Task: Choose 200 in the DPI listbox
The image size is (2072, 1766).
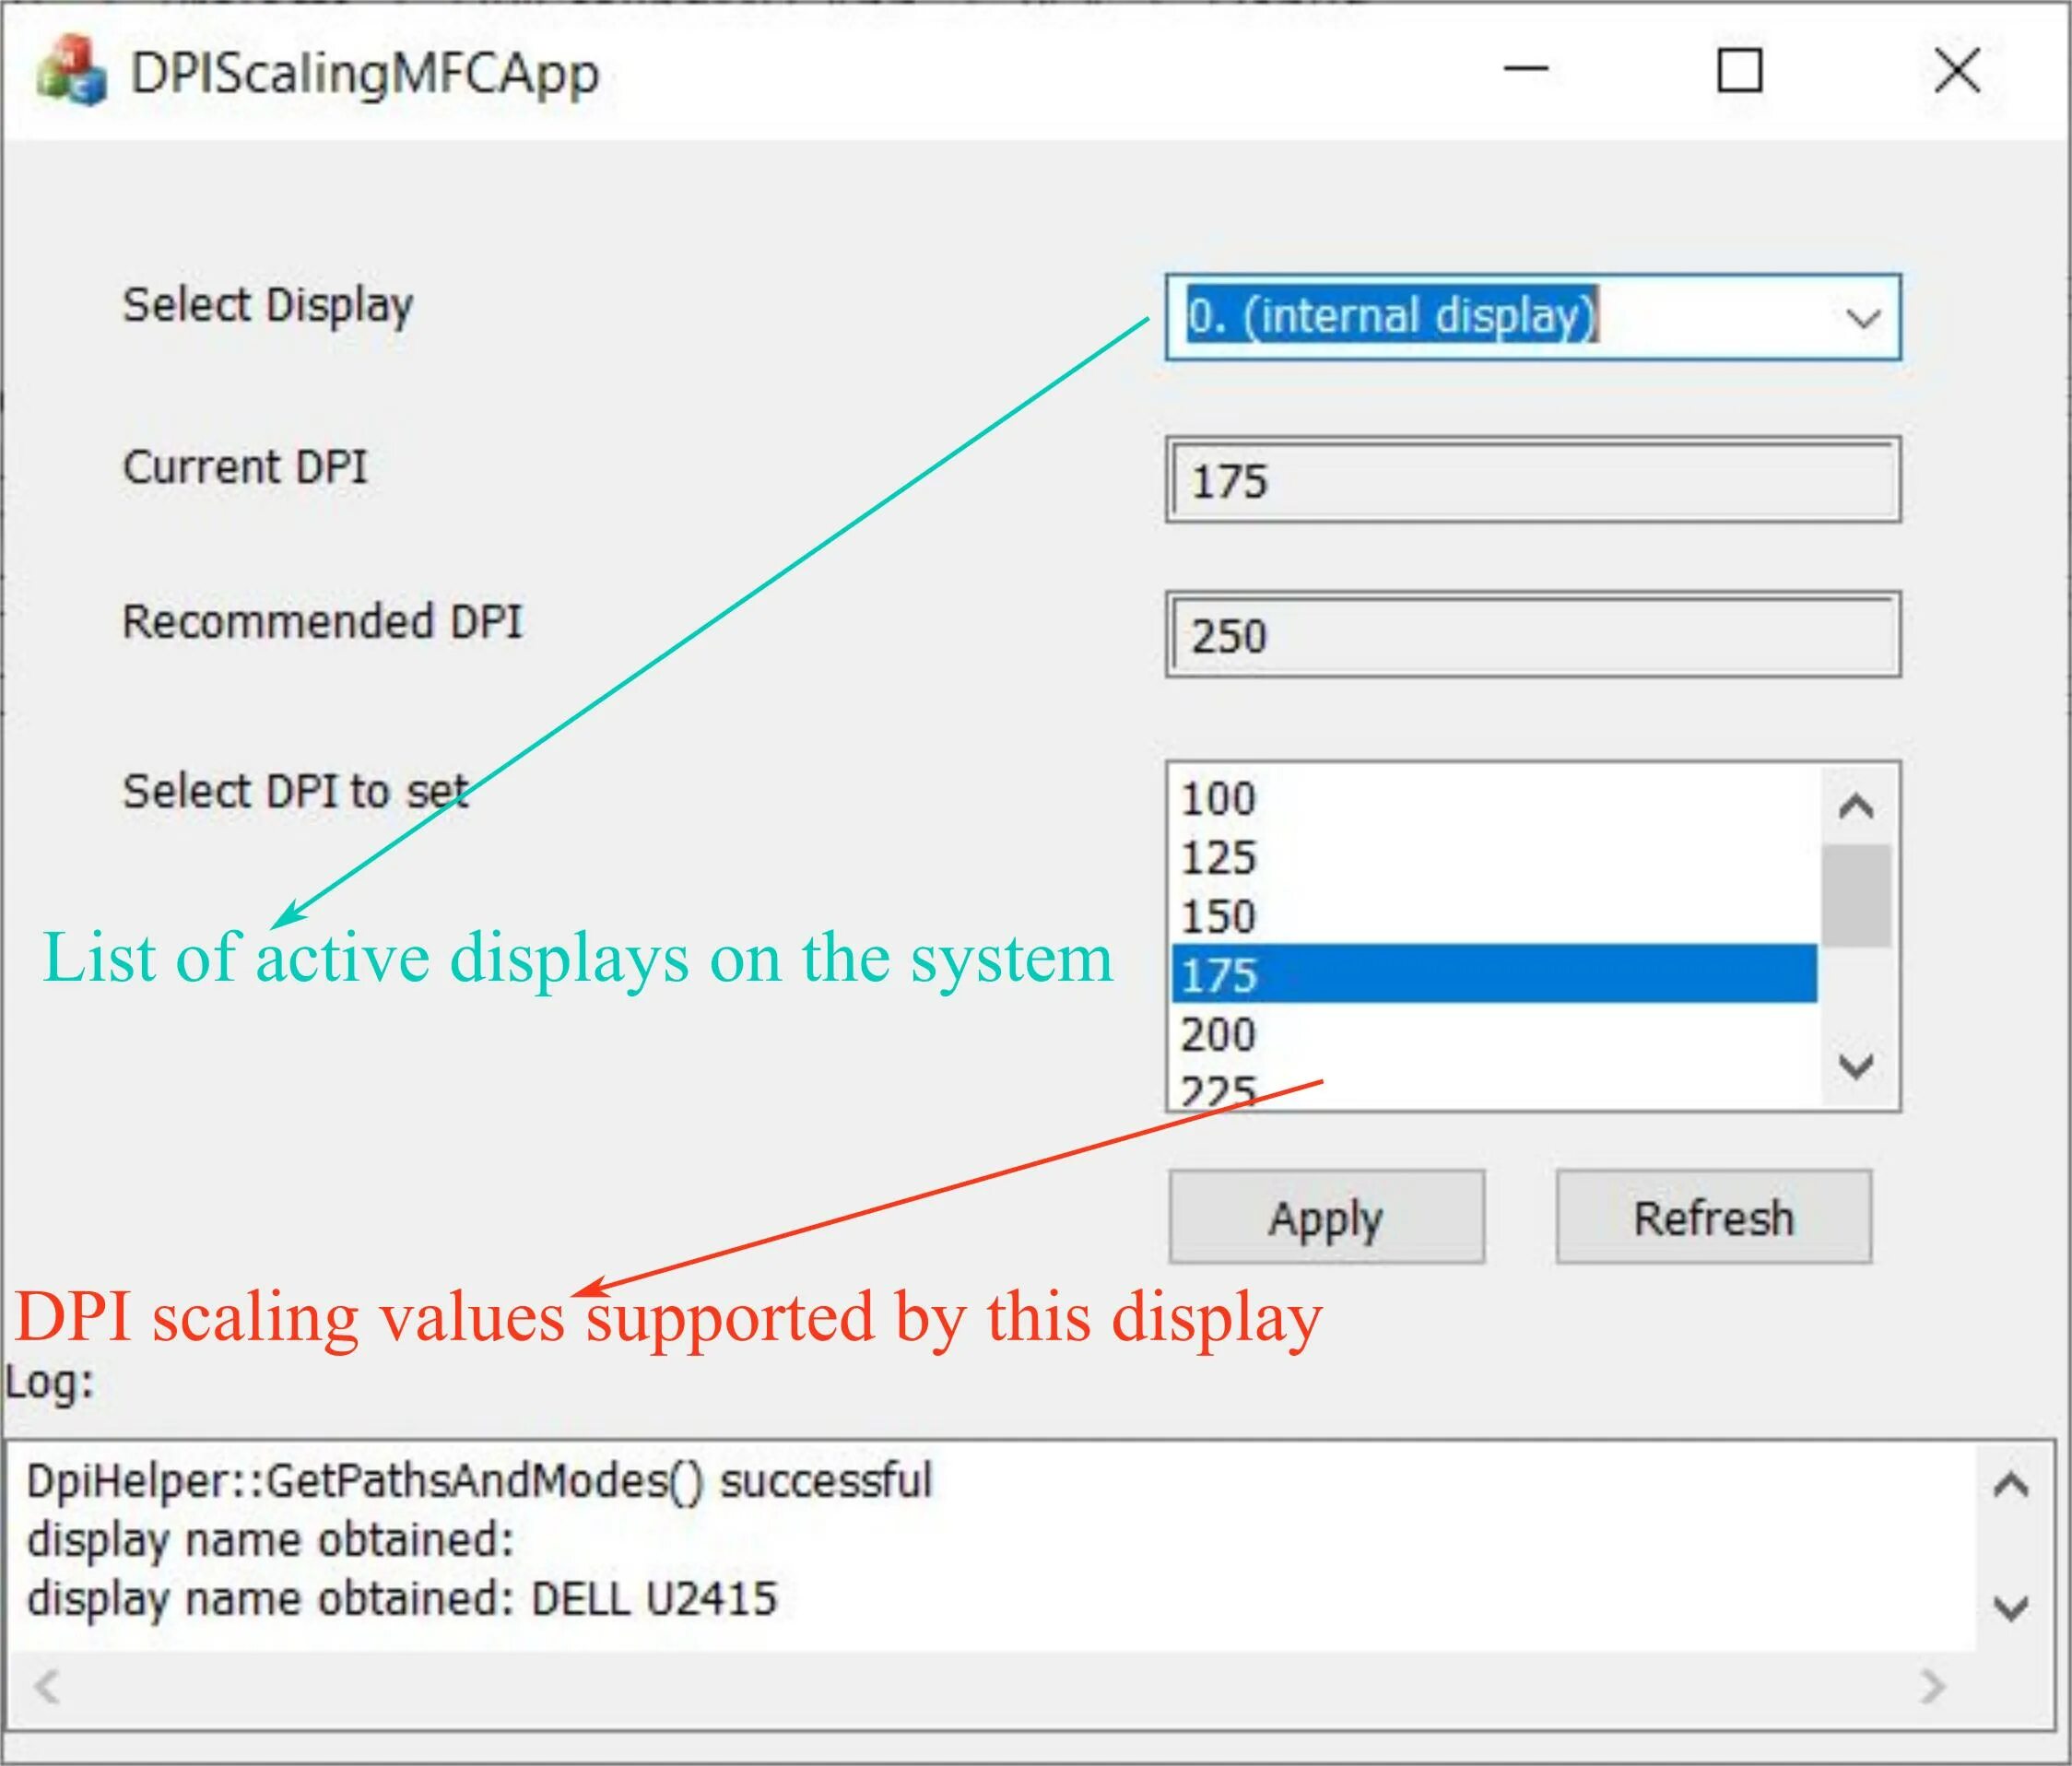Action: pyautogui.click(x=1219, y=1034)
